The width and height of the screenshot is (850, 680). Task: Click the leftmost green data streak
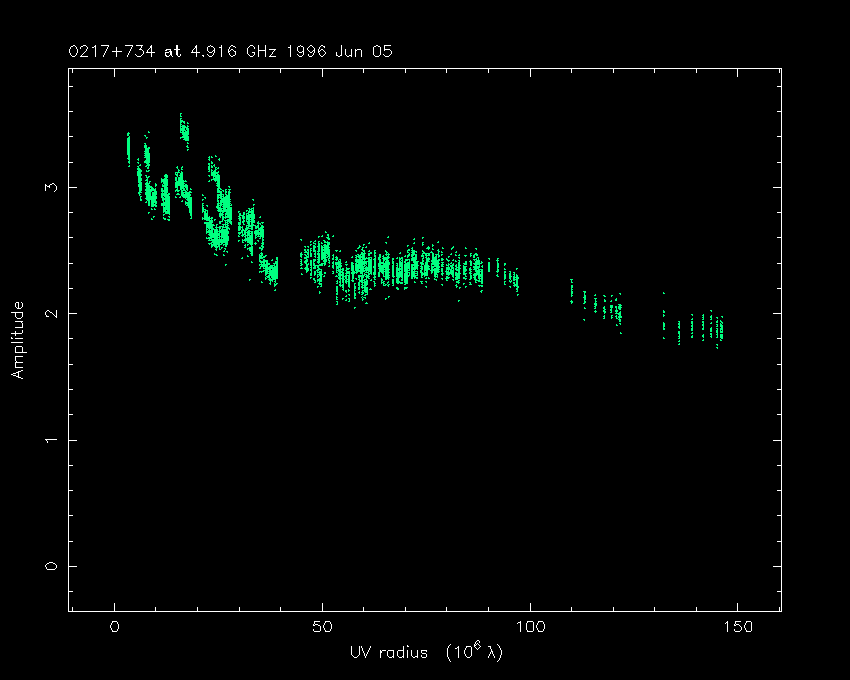[x=128, y=147]
